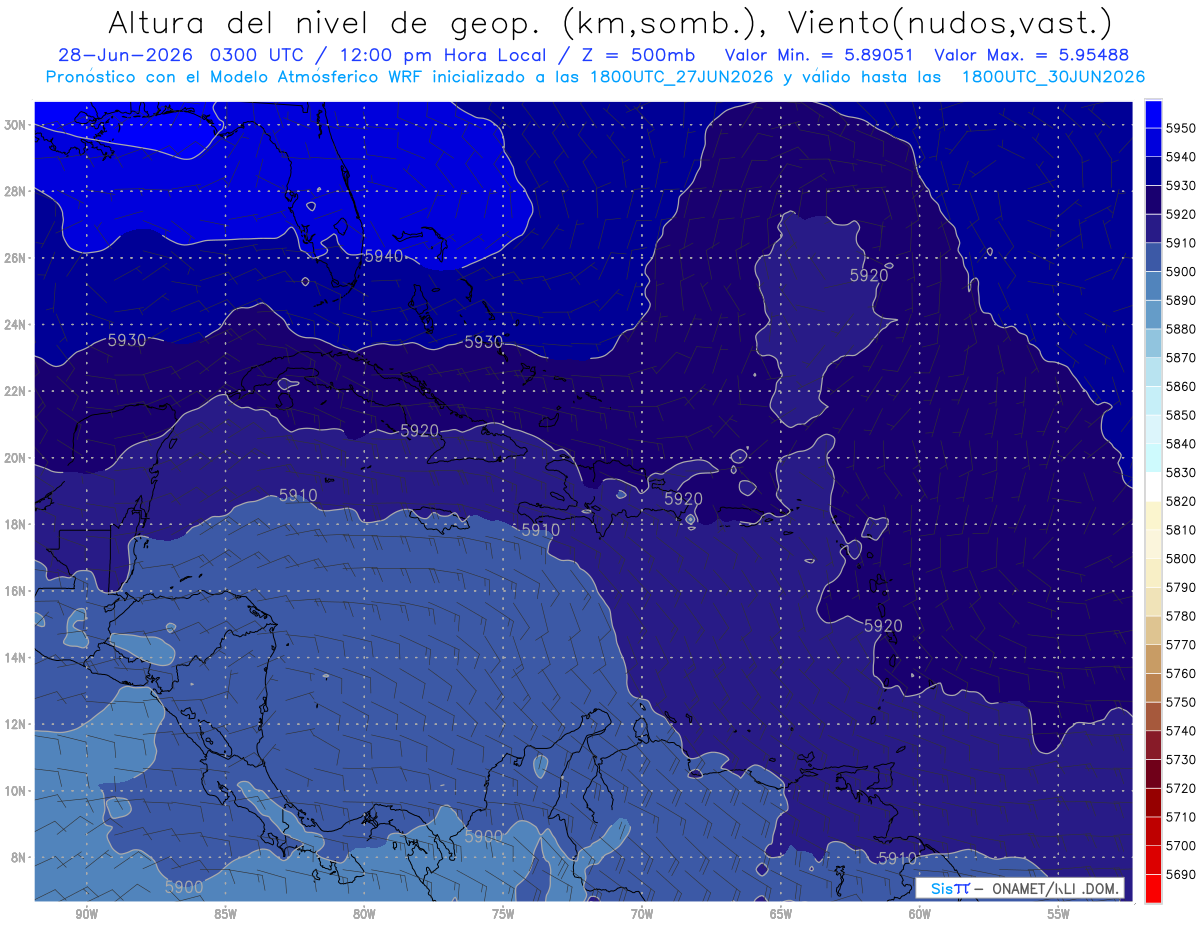Click 'Valor Min. = 5.89051' text
Screen dimensions: 1200x927
tap(819, 55)
